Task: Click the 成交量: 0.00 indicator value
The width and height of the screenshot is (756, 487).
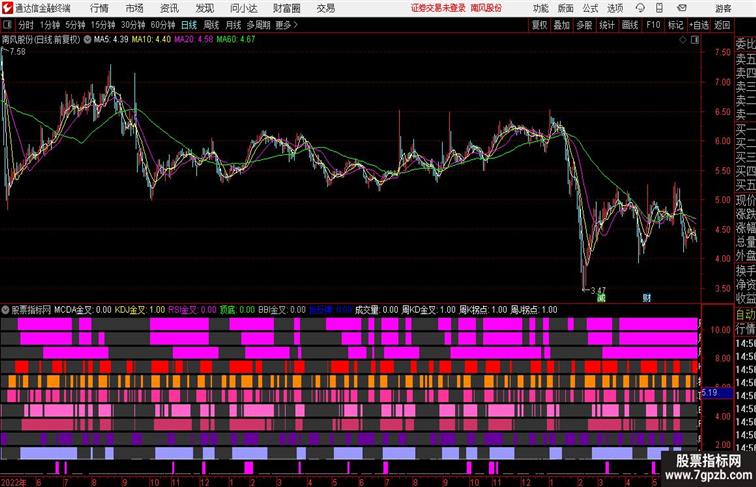Action: click(377, 310)
